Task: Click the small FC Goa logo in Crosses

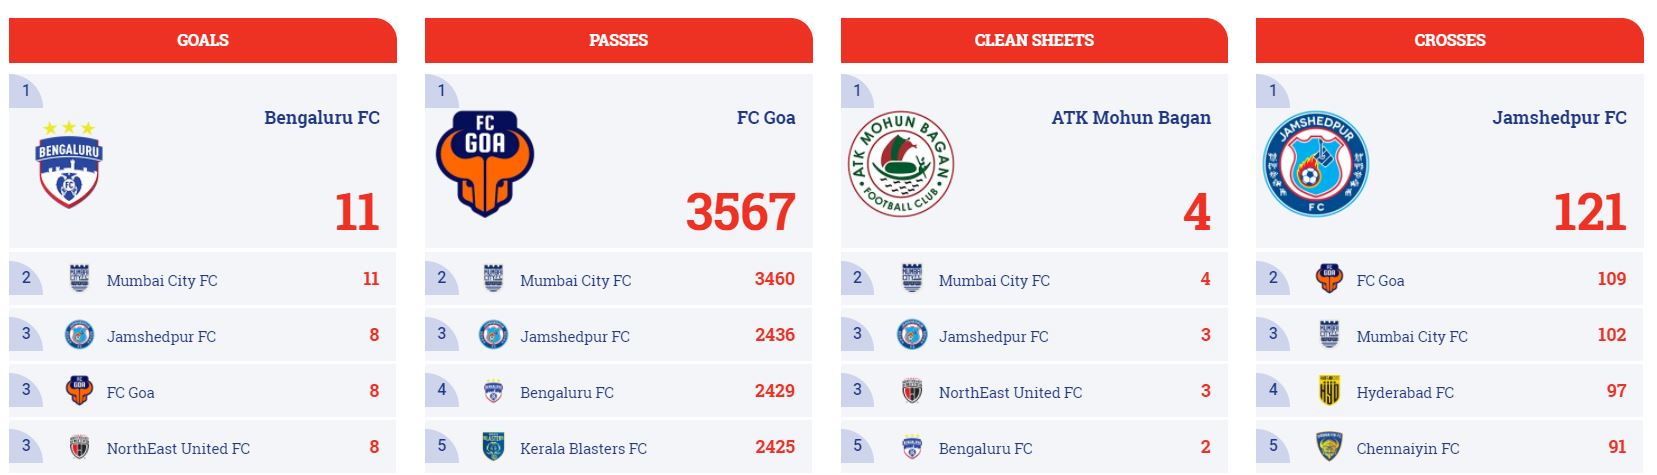Action: pos(1329,279)
